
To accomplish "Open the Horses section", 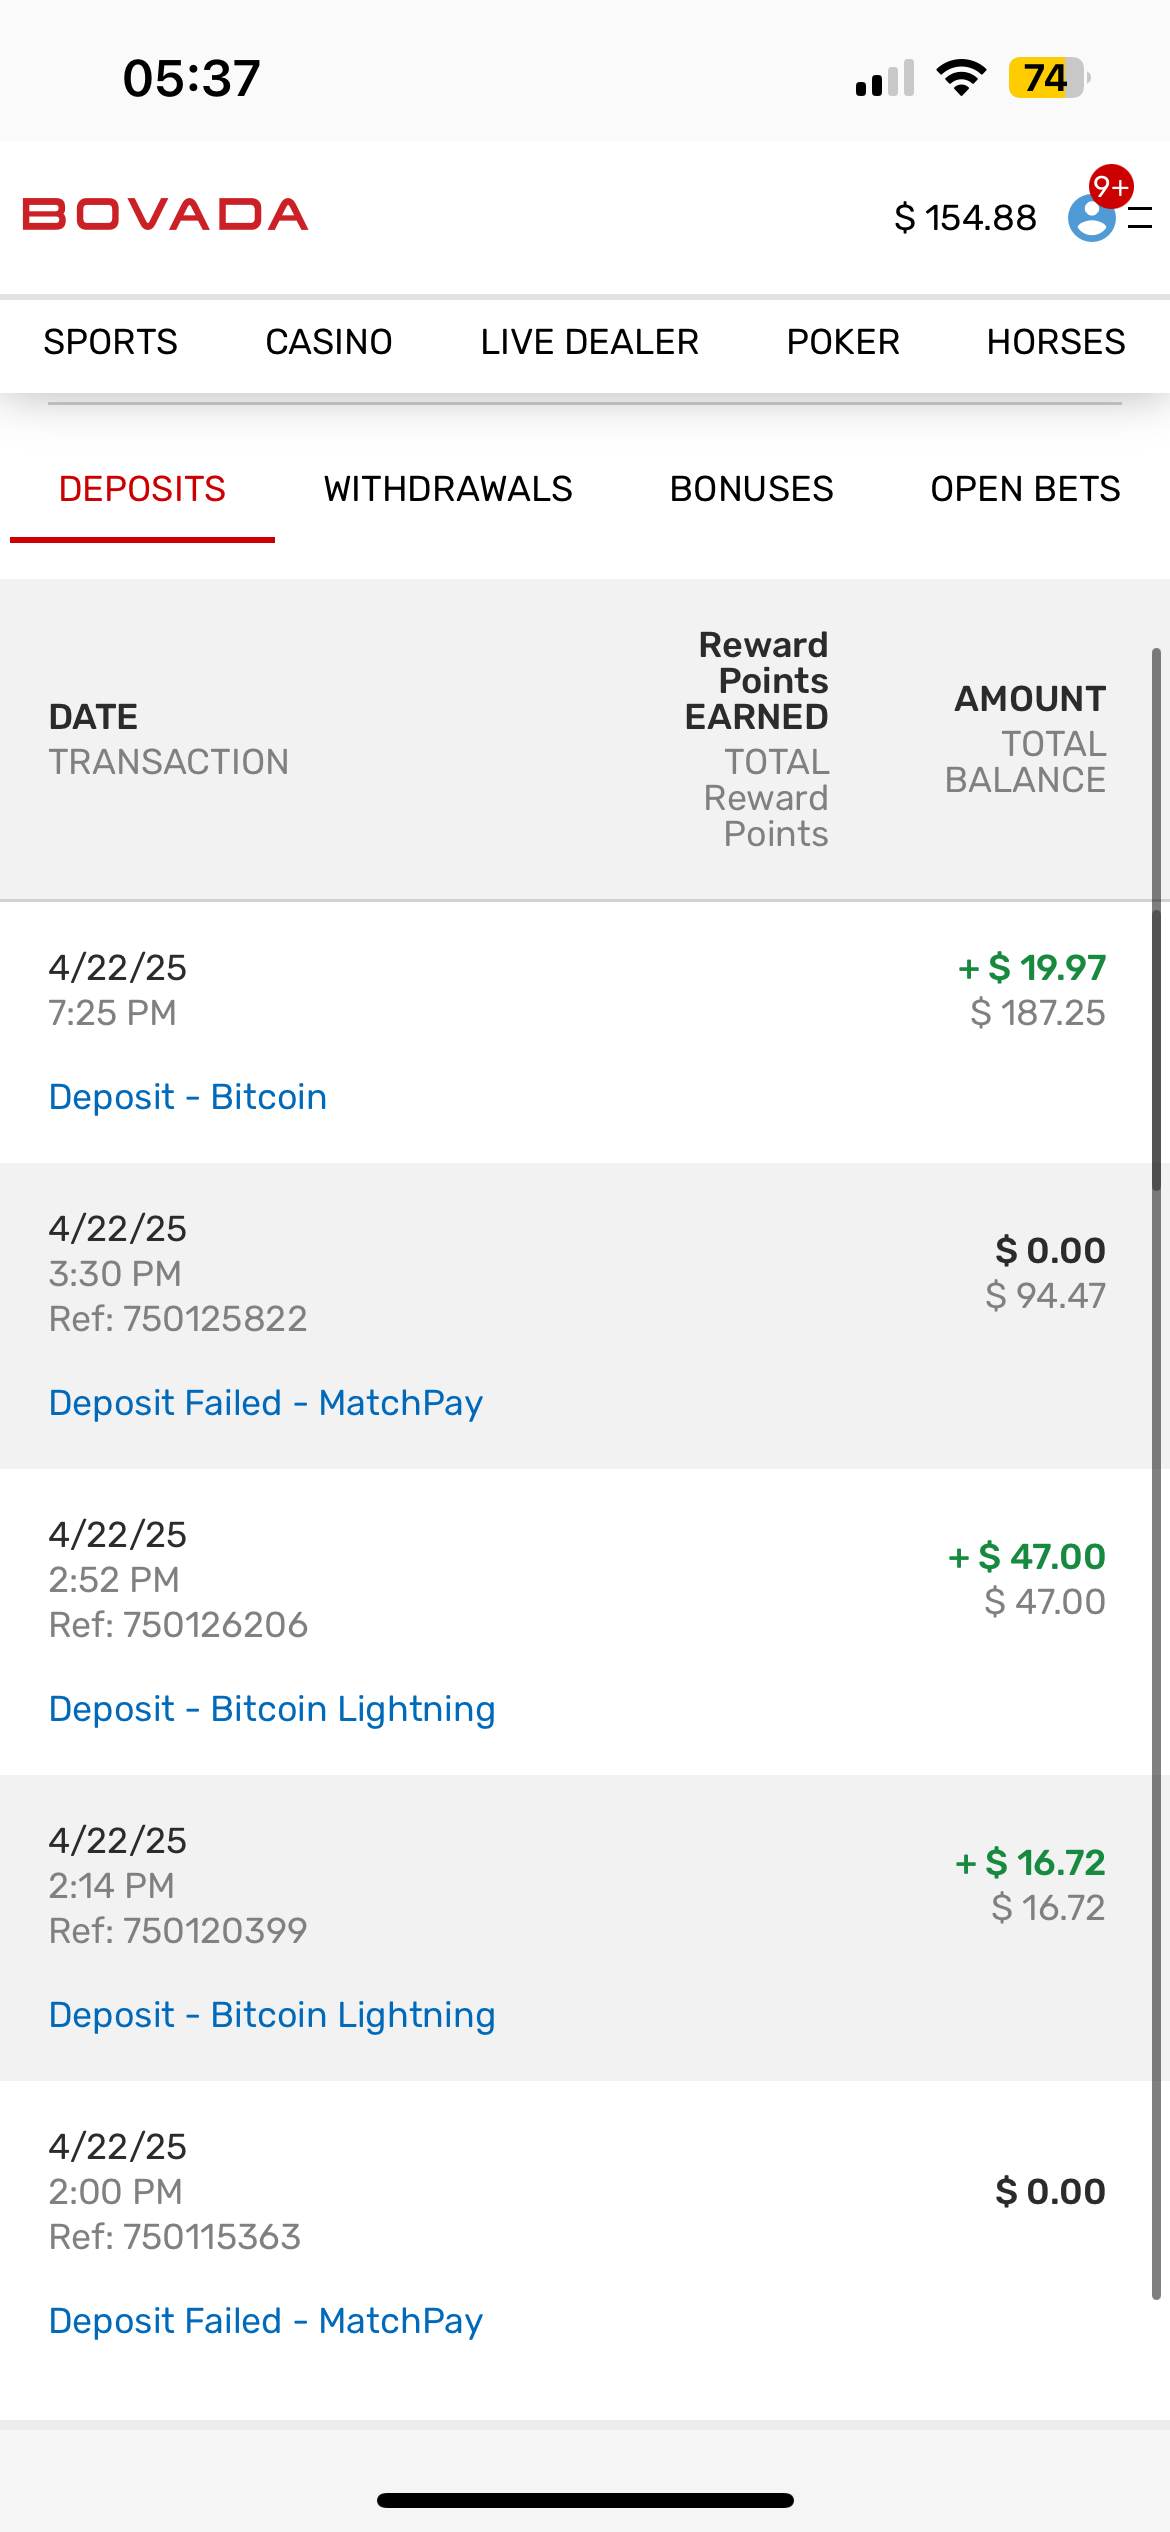I will [x=1055, y=342].
